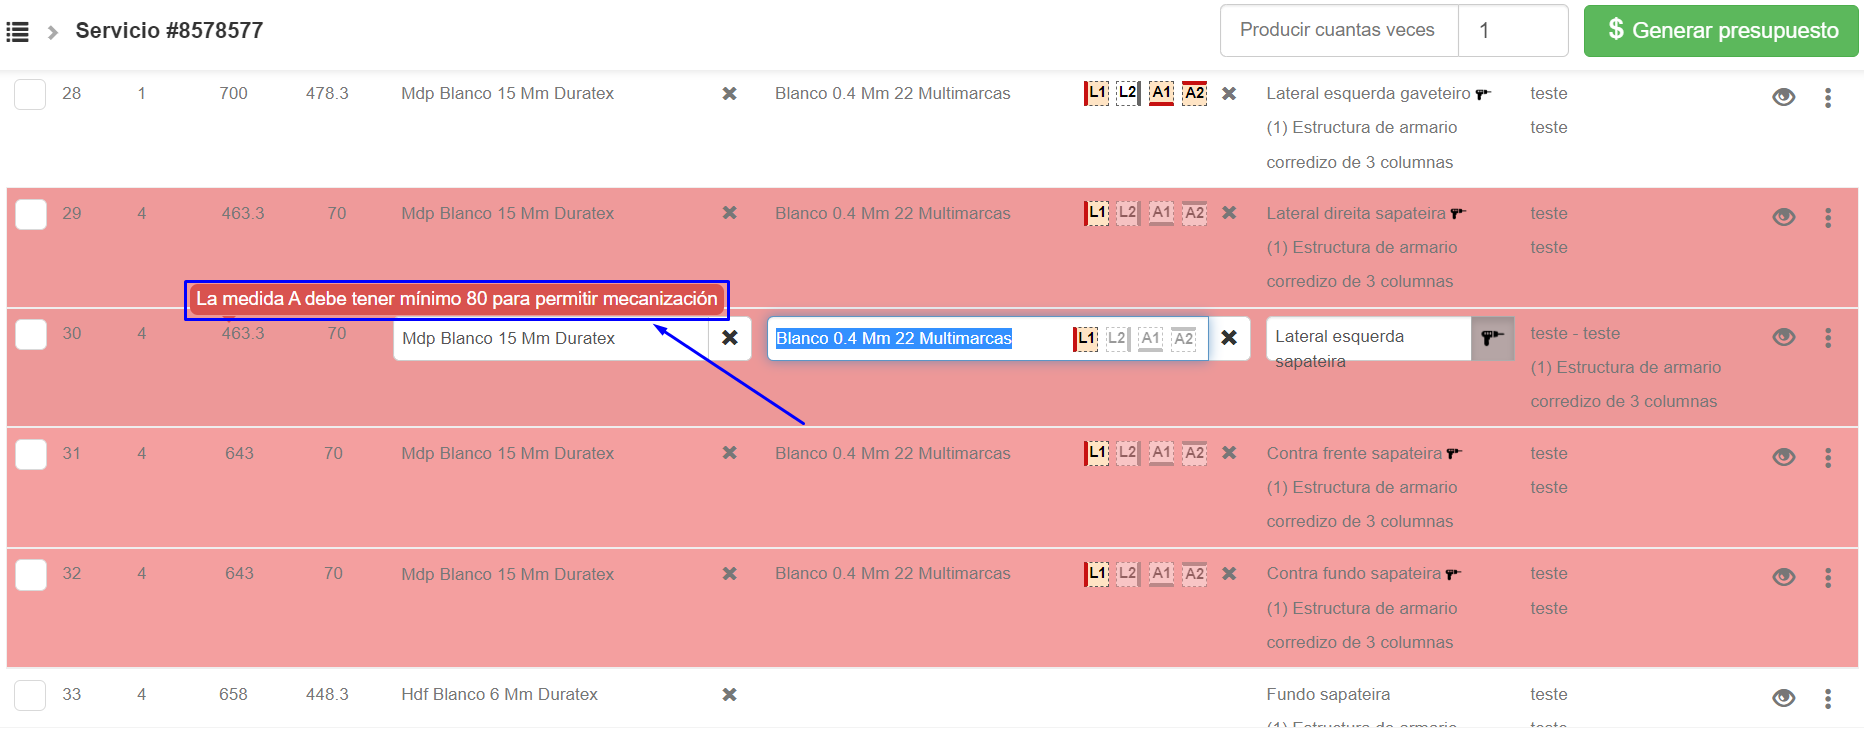The height and width of the screenshot is (734, 1864).
Task: Edit the selected edge band field, row 30
Action: [987, 338]
